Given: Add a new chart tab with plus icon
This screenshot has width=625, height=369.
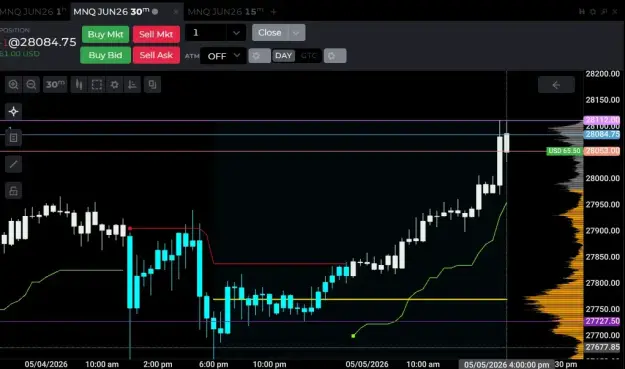Looking at the screenshot, I should (x=273, y=12).
